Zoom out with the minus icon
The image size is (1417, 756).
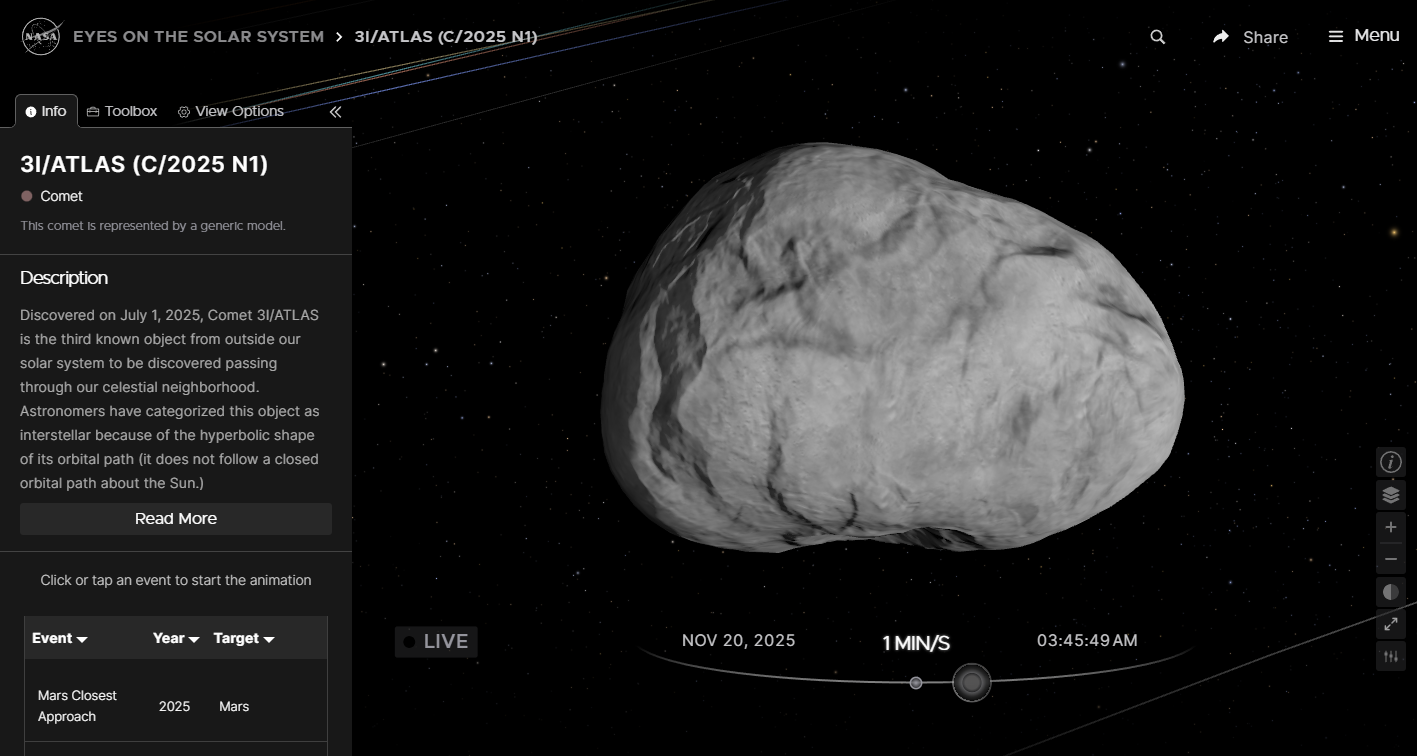coord(1391,559)
